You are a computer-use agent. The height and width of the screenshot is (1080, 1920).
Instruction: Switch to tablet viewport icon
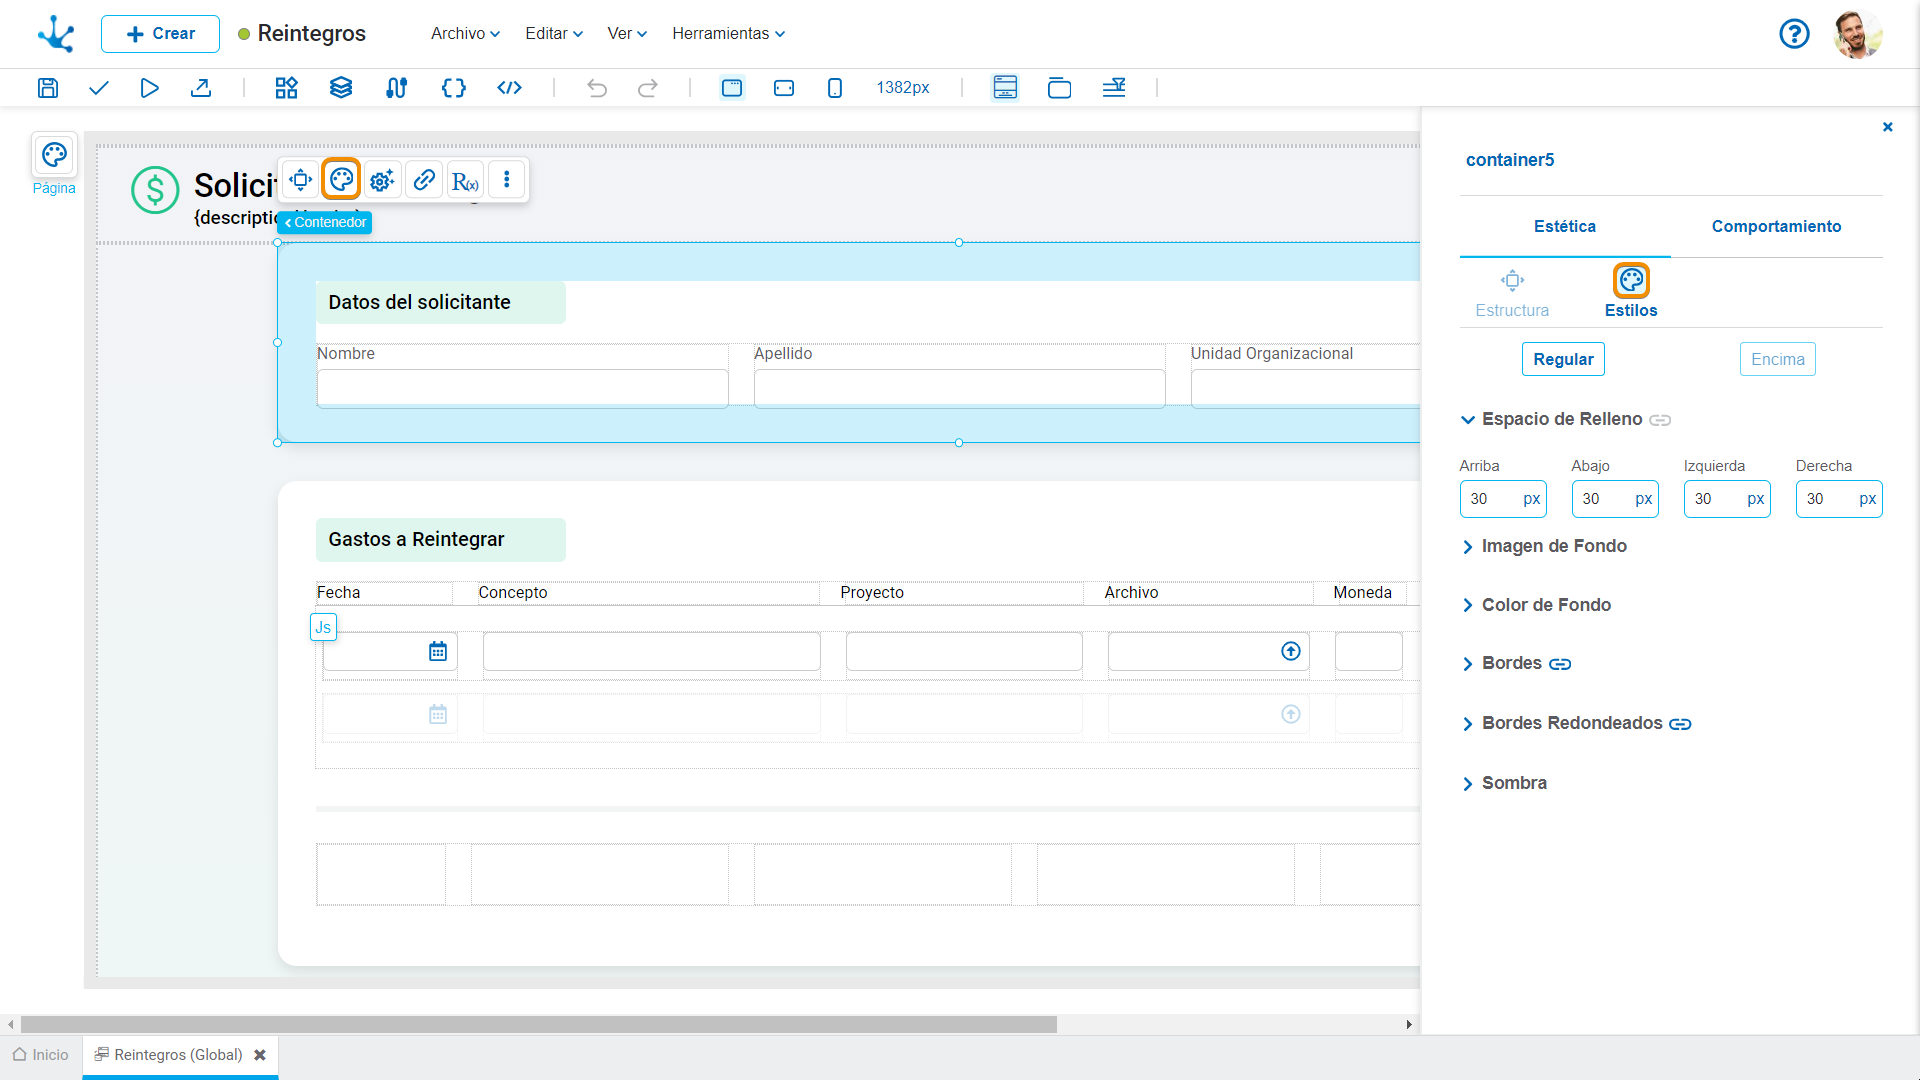(784, 88)
